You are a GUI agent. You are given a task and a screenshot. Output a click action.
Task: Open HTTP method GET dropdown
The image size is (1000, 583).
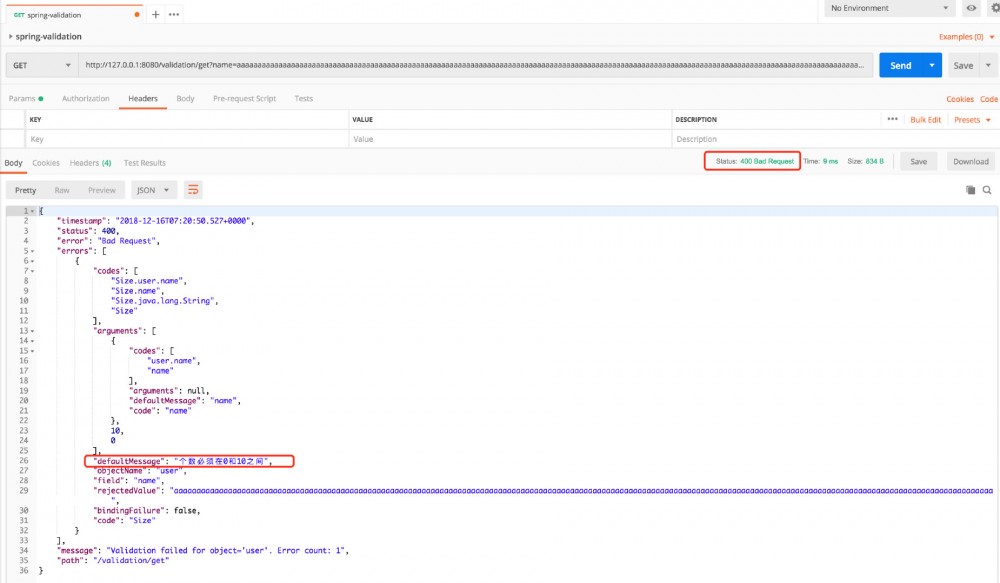click(41, 65)
